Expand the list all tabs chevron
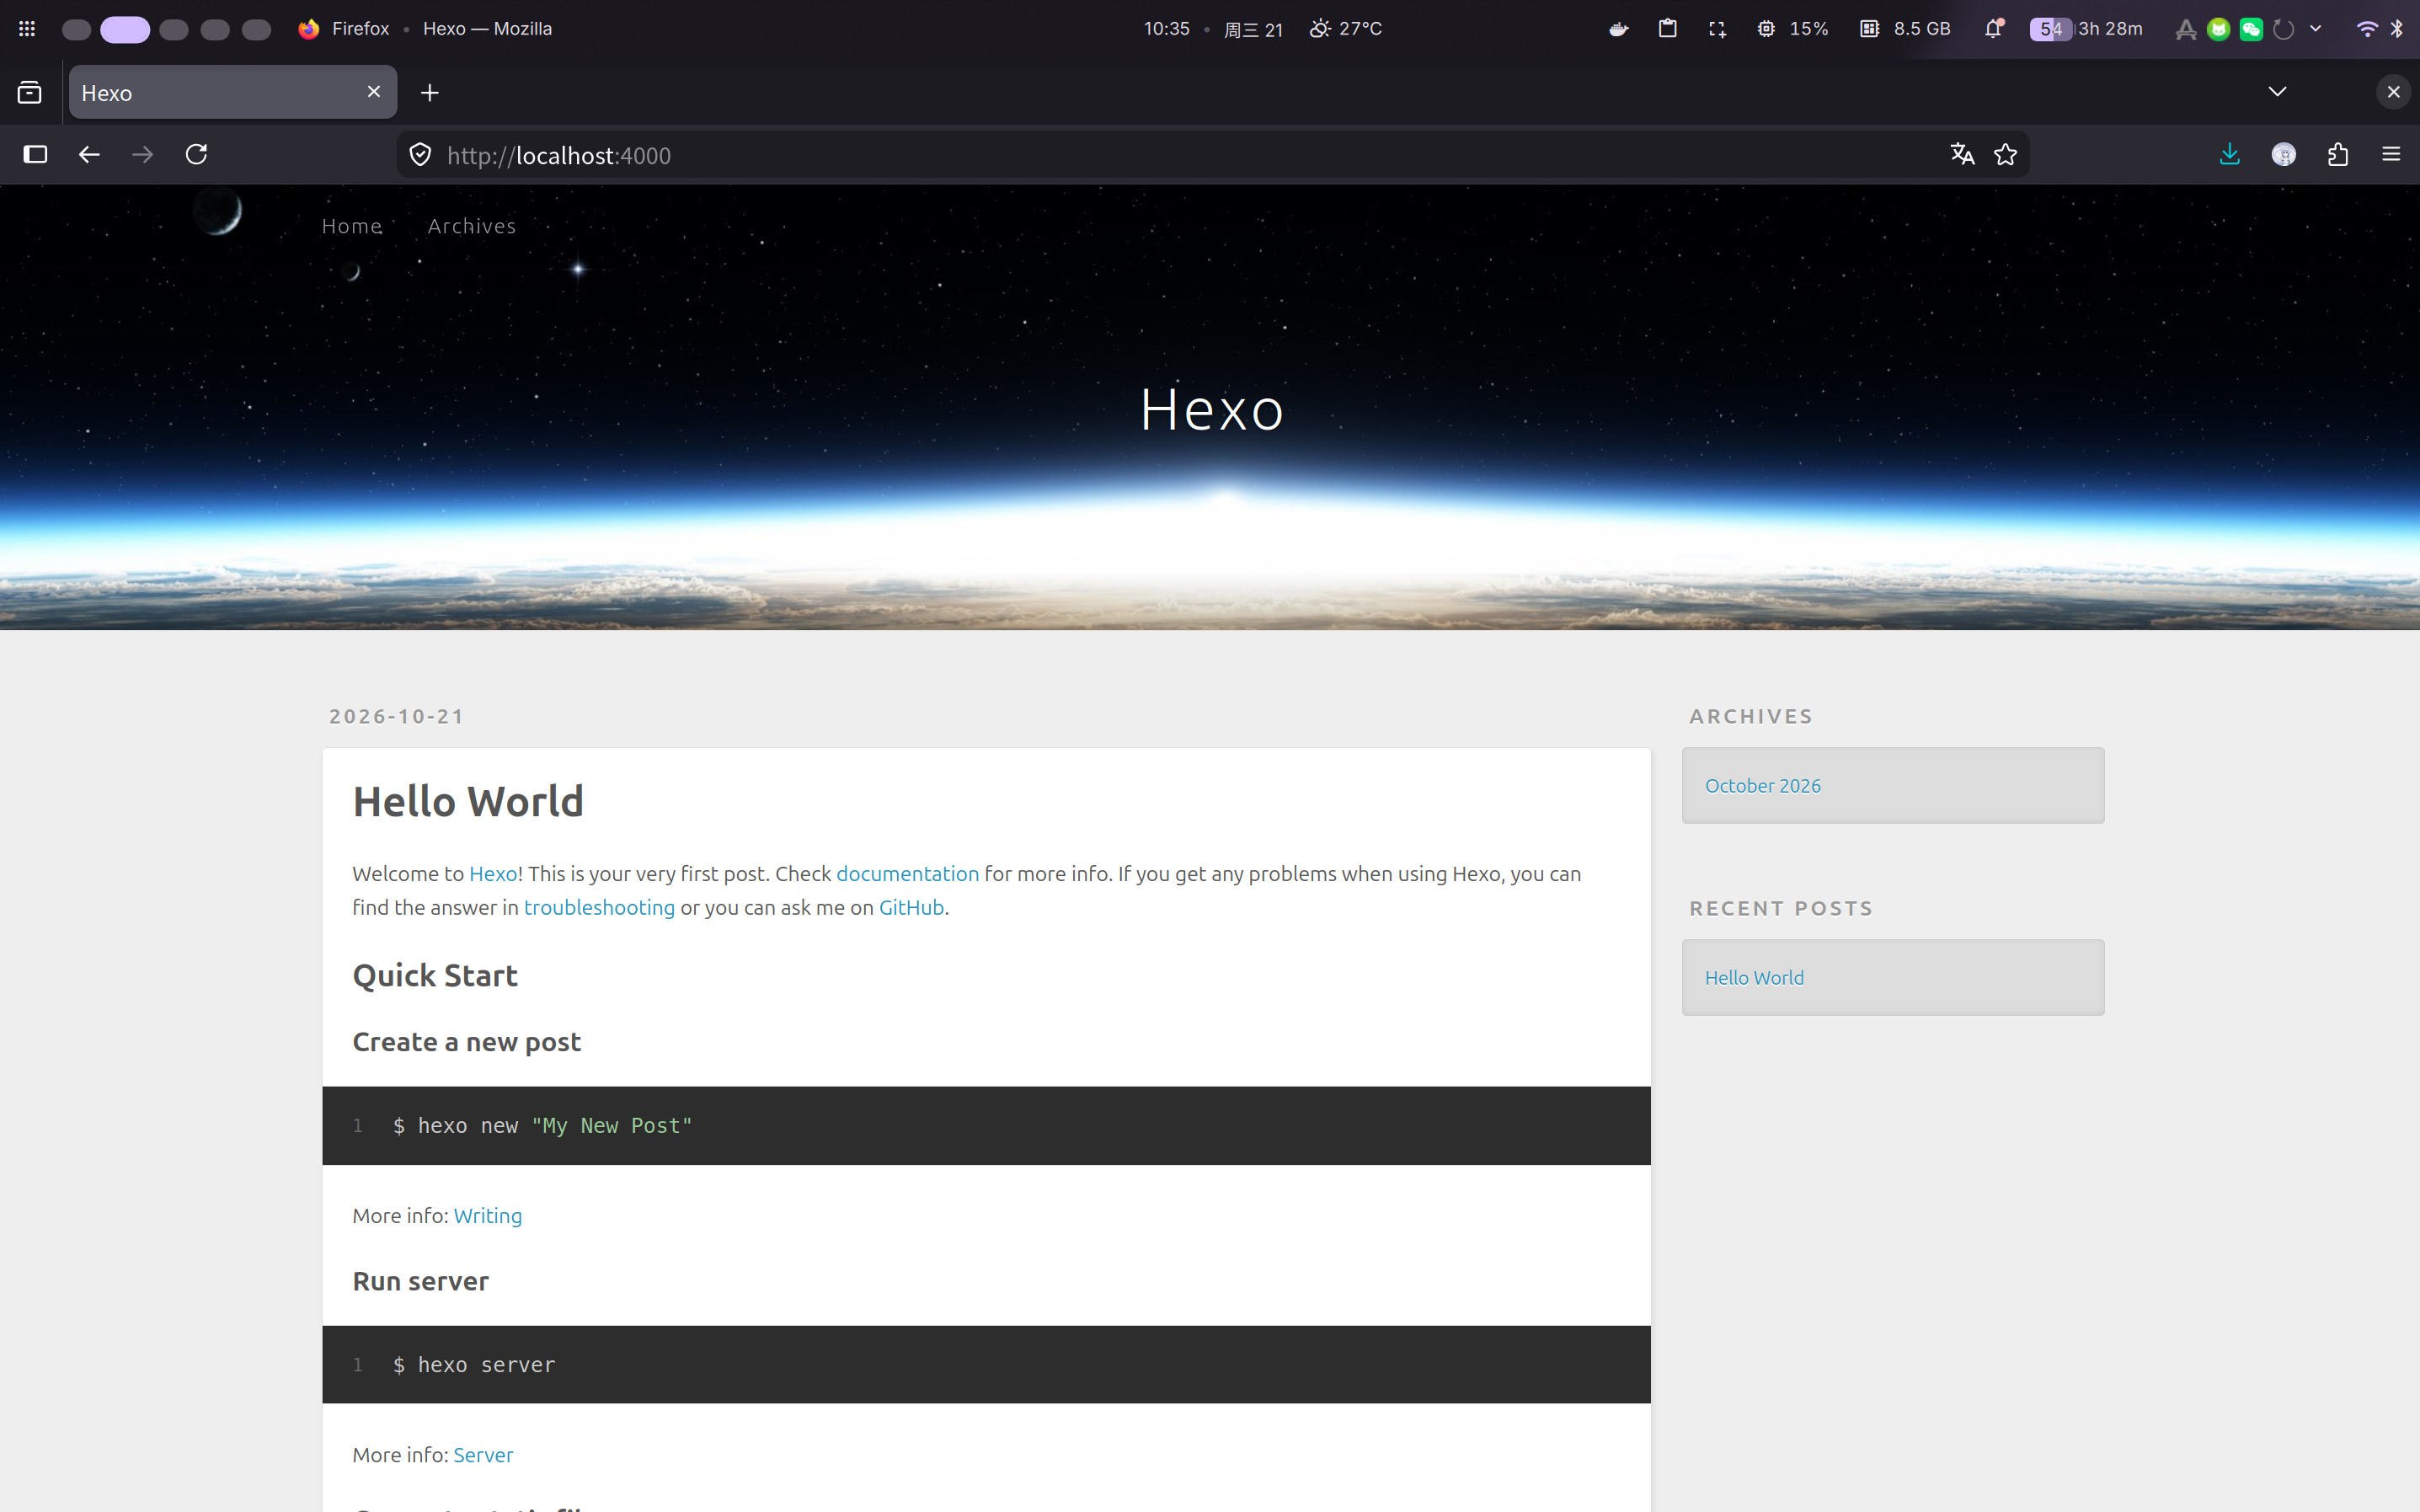The image size is (2420, 1512). [x=2277, y=92]
